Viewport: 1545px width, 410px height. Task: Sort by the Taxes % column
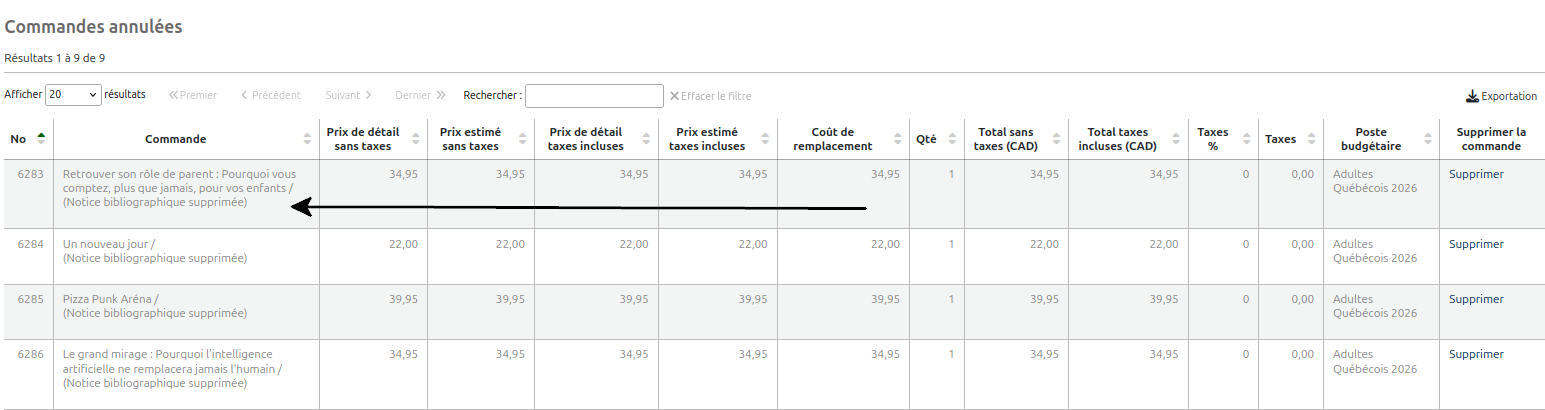(x=1220, y=139)
